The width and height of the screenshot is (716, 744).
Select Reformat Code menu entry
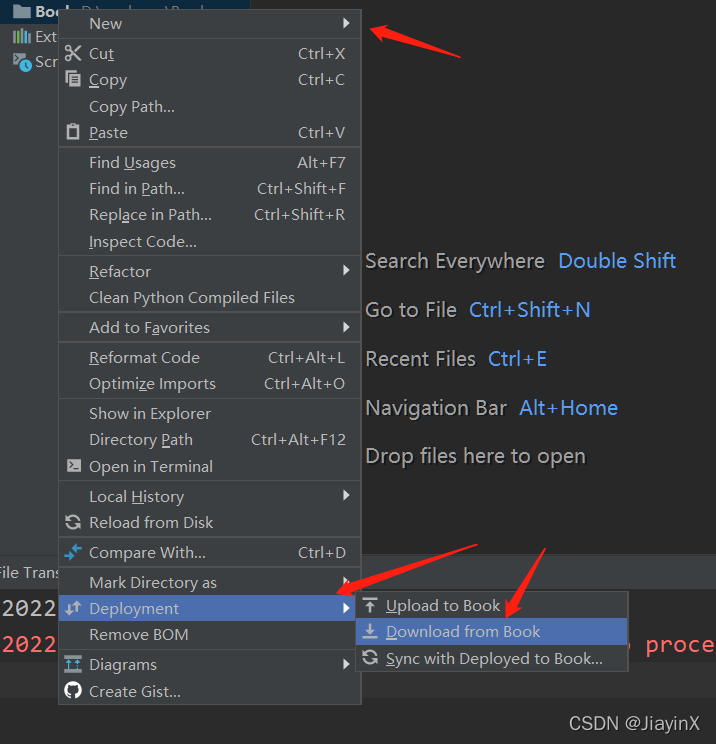point(210,357)
